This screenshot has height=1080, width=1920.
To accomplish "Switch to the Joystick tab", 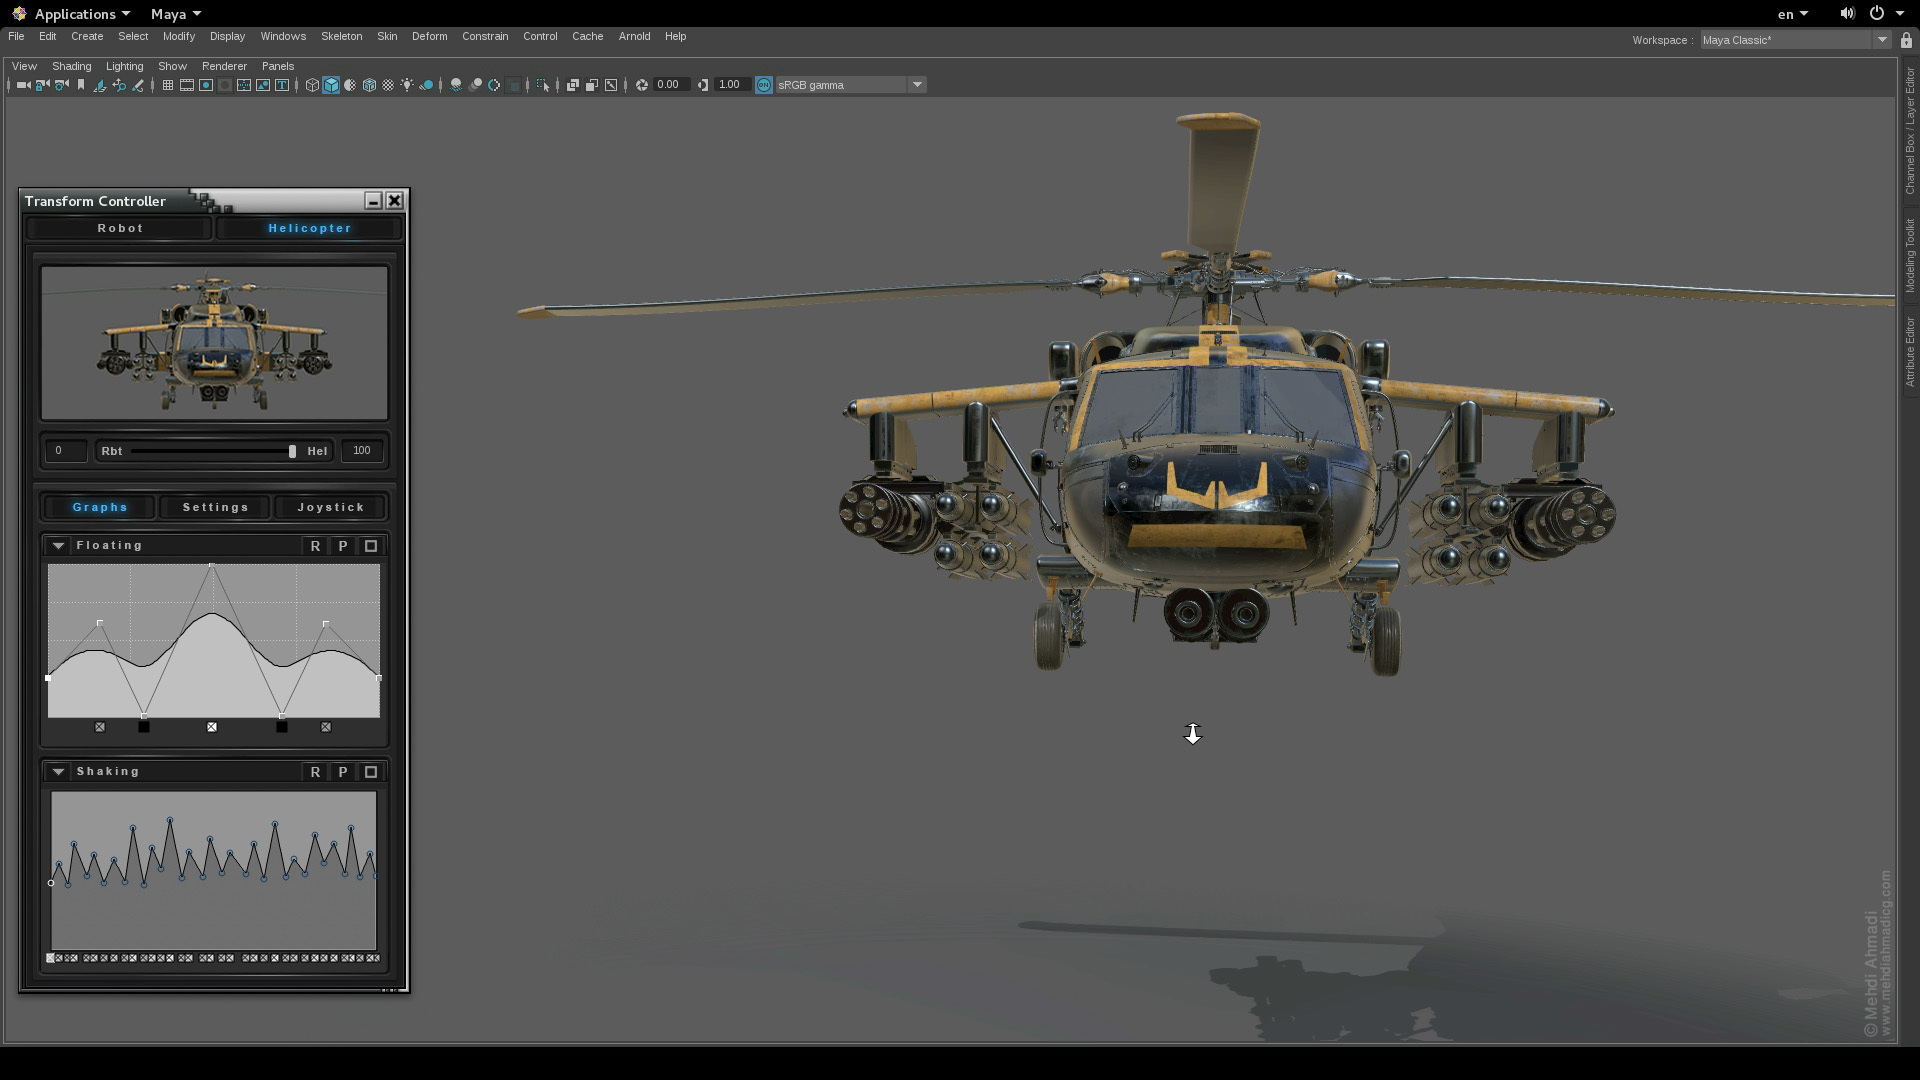I will pyautogui.click(x=330, y=507).
